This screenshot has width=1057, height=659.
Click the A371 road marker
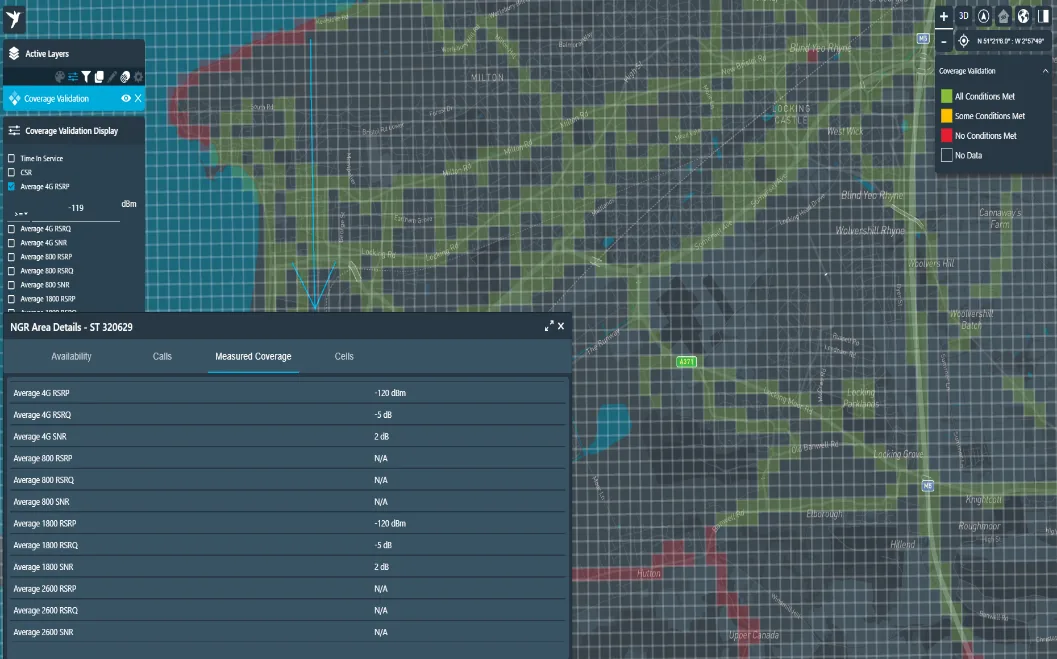[686, 362]
